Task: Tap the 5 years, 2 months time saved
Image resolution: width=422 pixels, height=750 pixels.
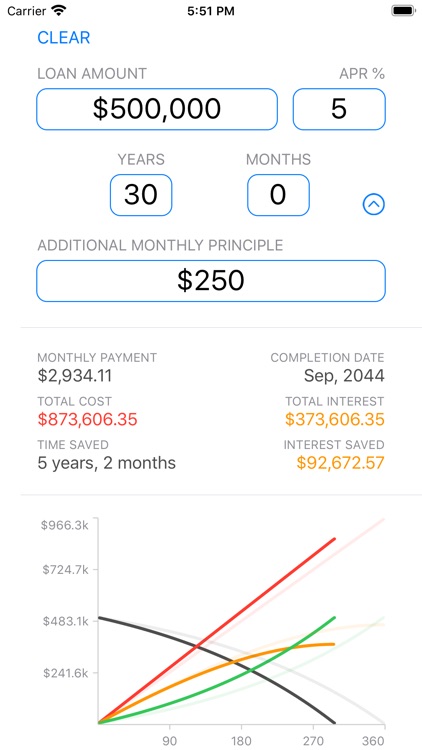Action: point(106,463)
